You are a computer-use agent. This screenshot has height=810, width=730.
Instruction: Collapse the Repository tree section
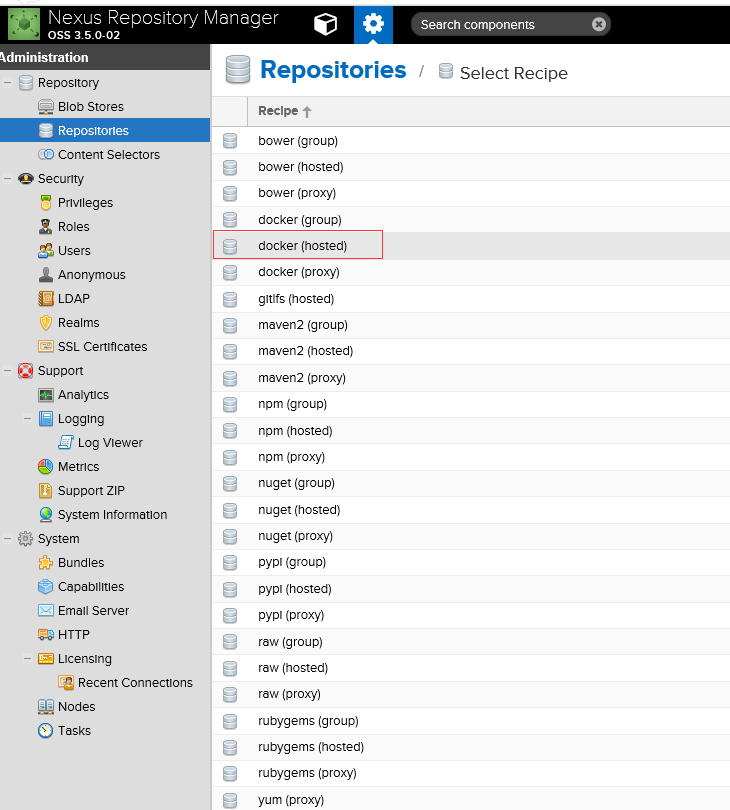[x=8, y=83]
